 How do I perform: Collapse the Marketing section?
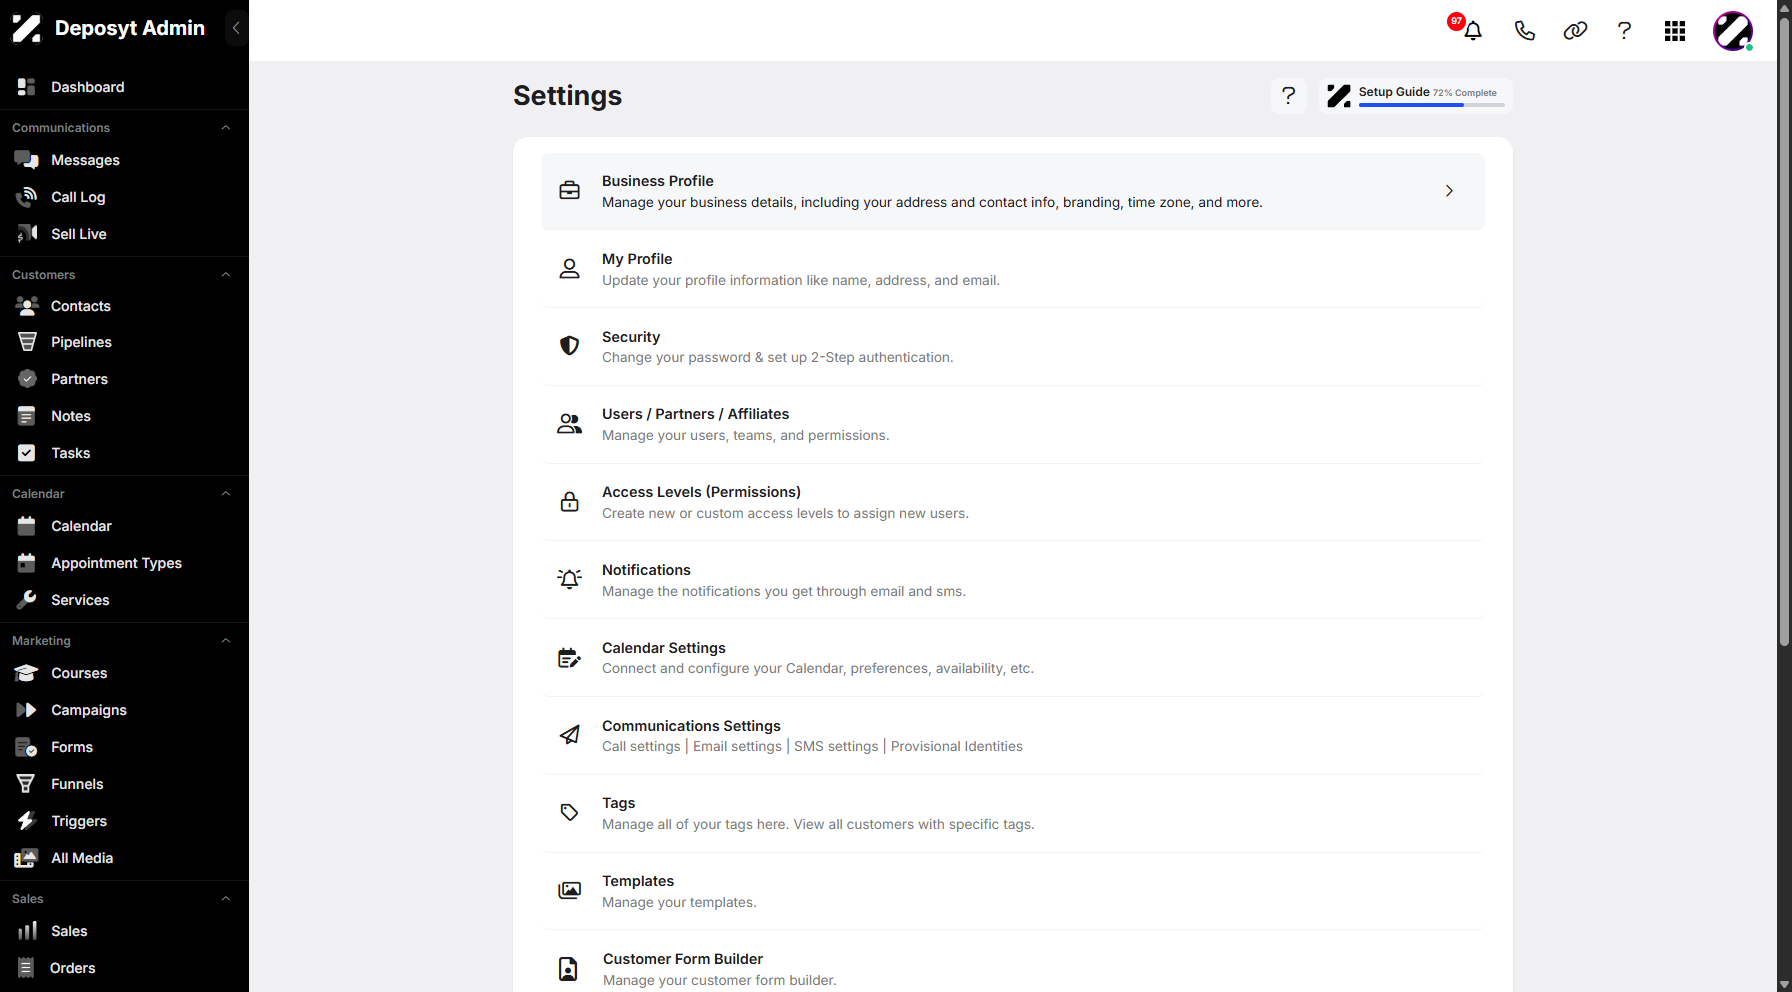pos(226,641)
